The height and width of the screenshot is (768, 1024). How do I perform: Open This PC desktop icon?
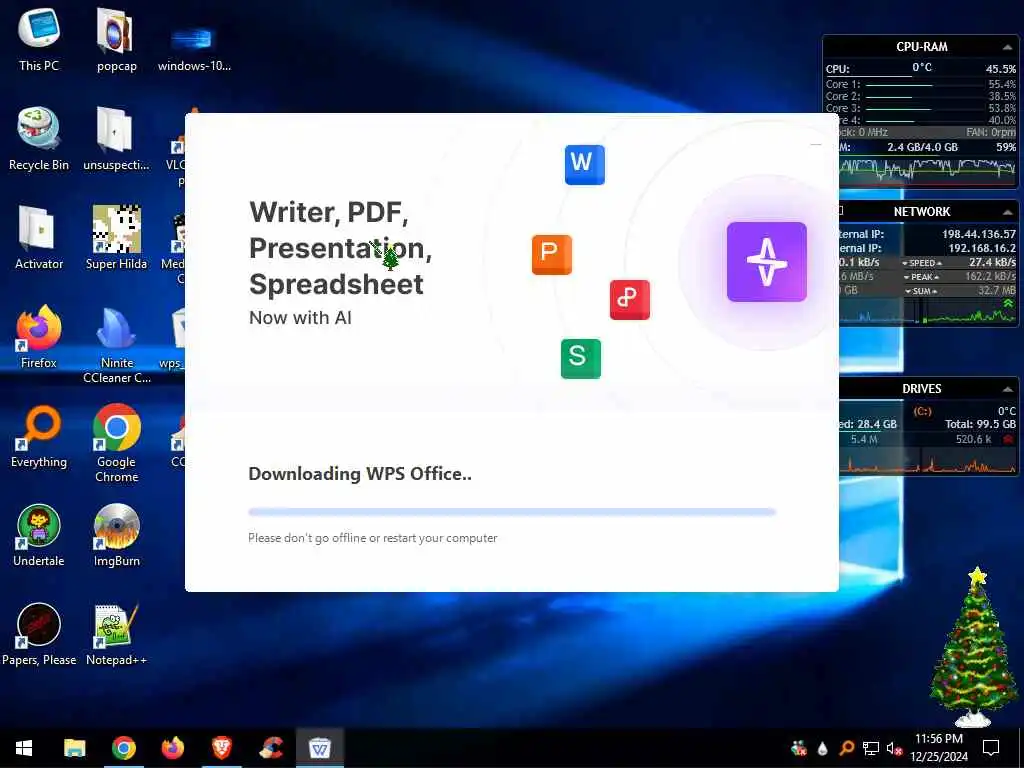39,39
